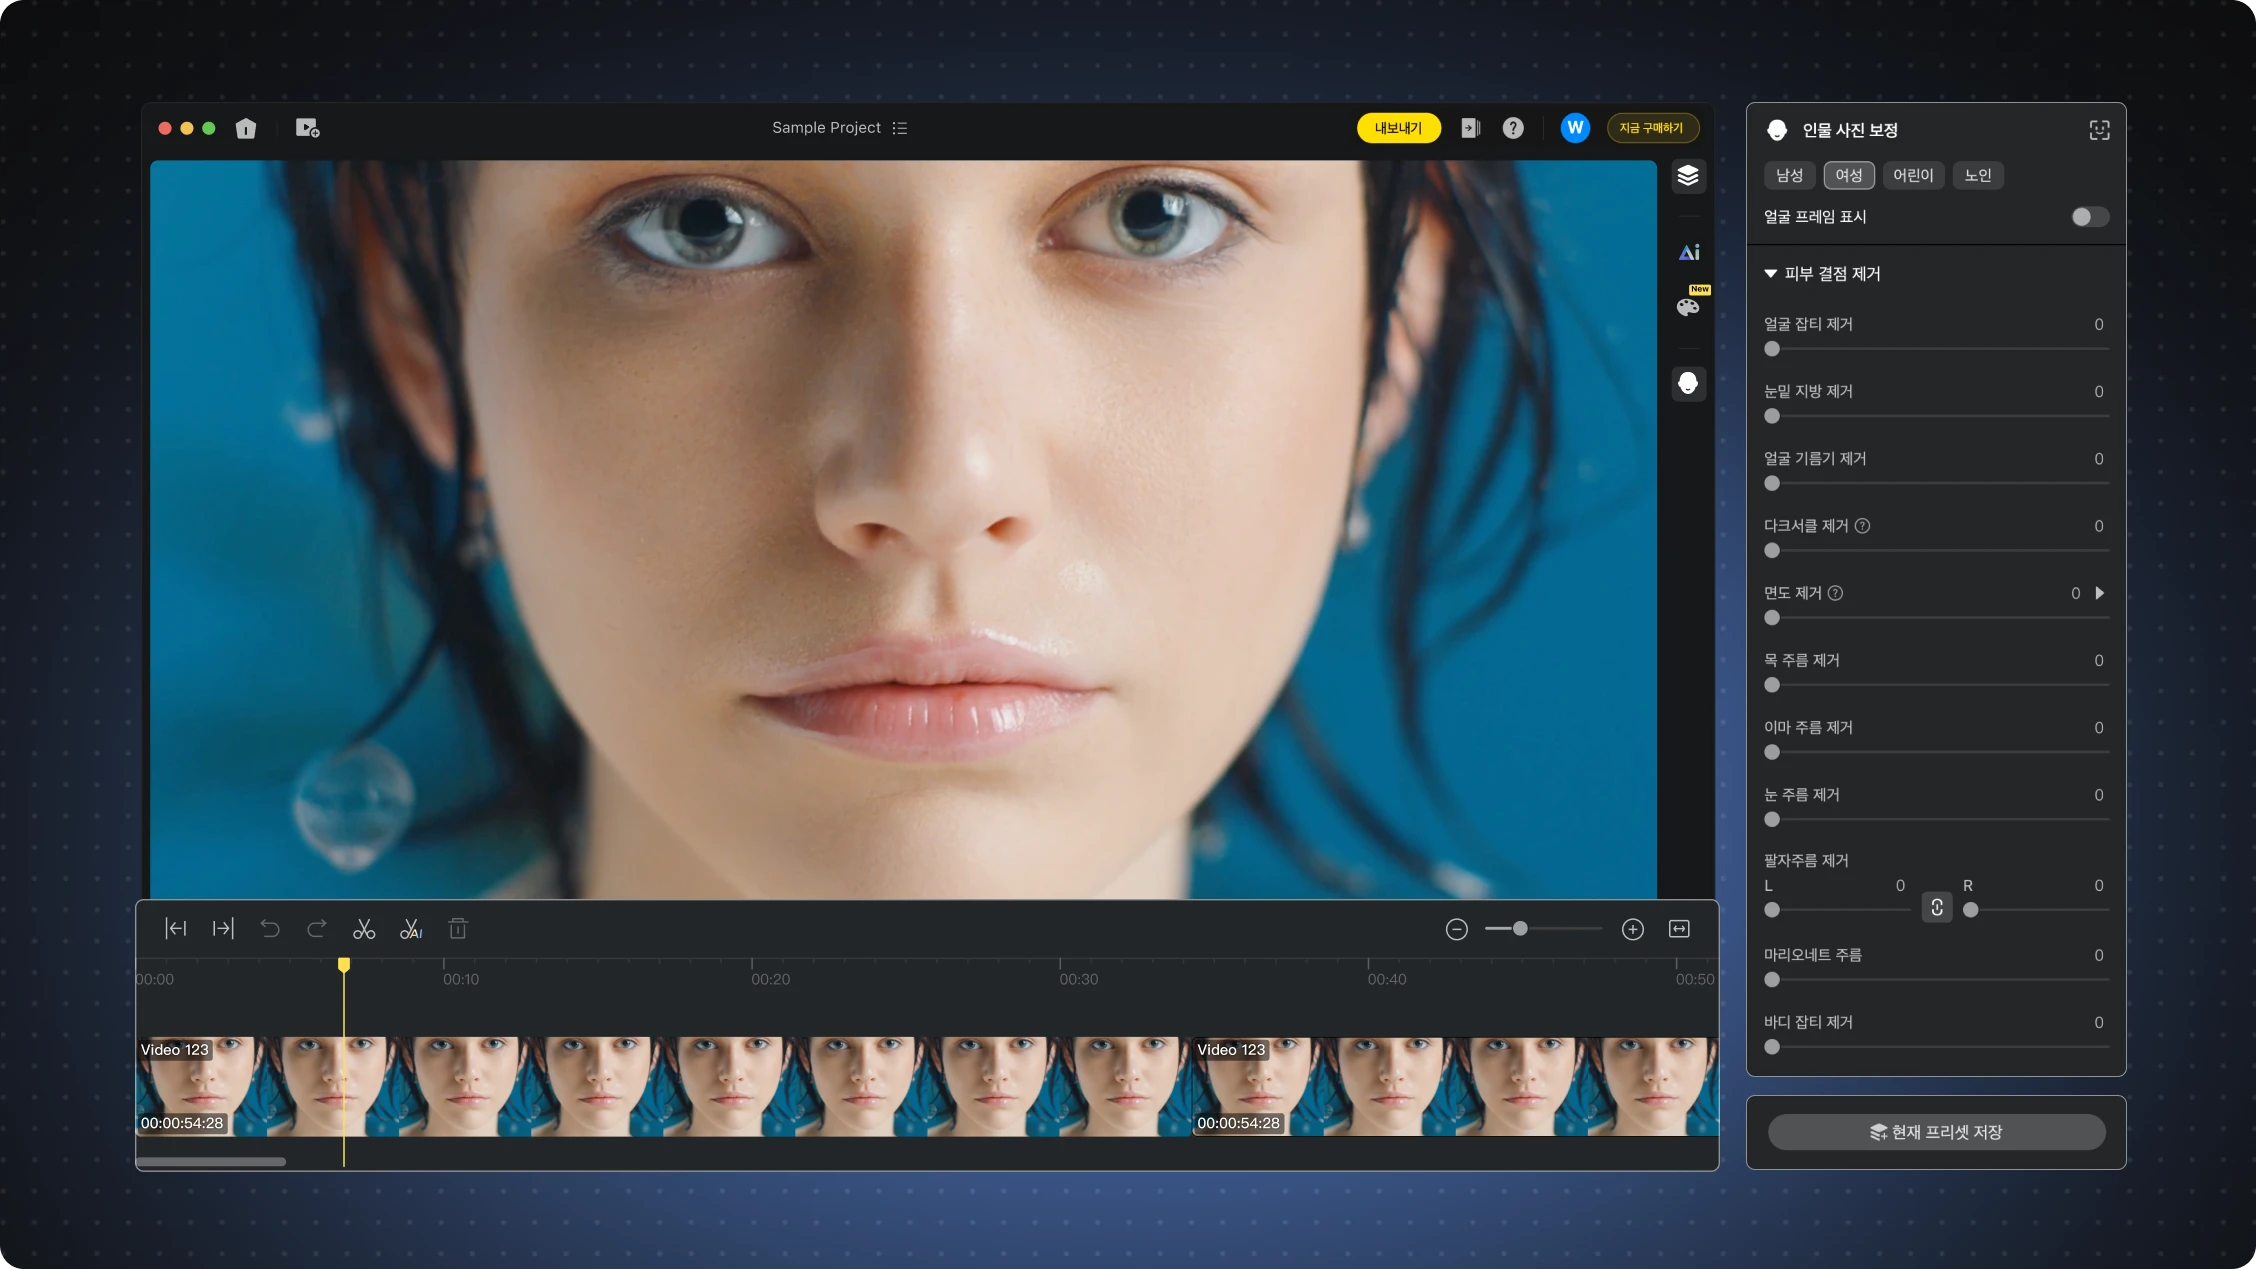
Task: Click the 목 주름 제거 slider handle
Action: pyautogui.click(x=1772, y=685)
